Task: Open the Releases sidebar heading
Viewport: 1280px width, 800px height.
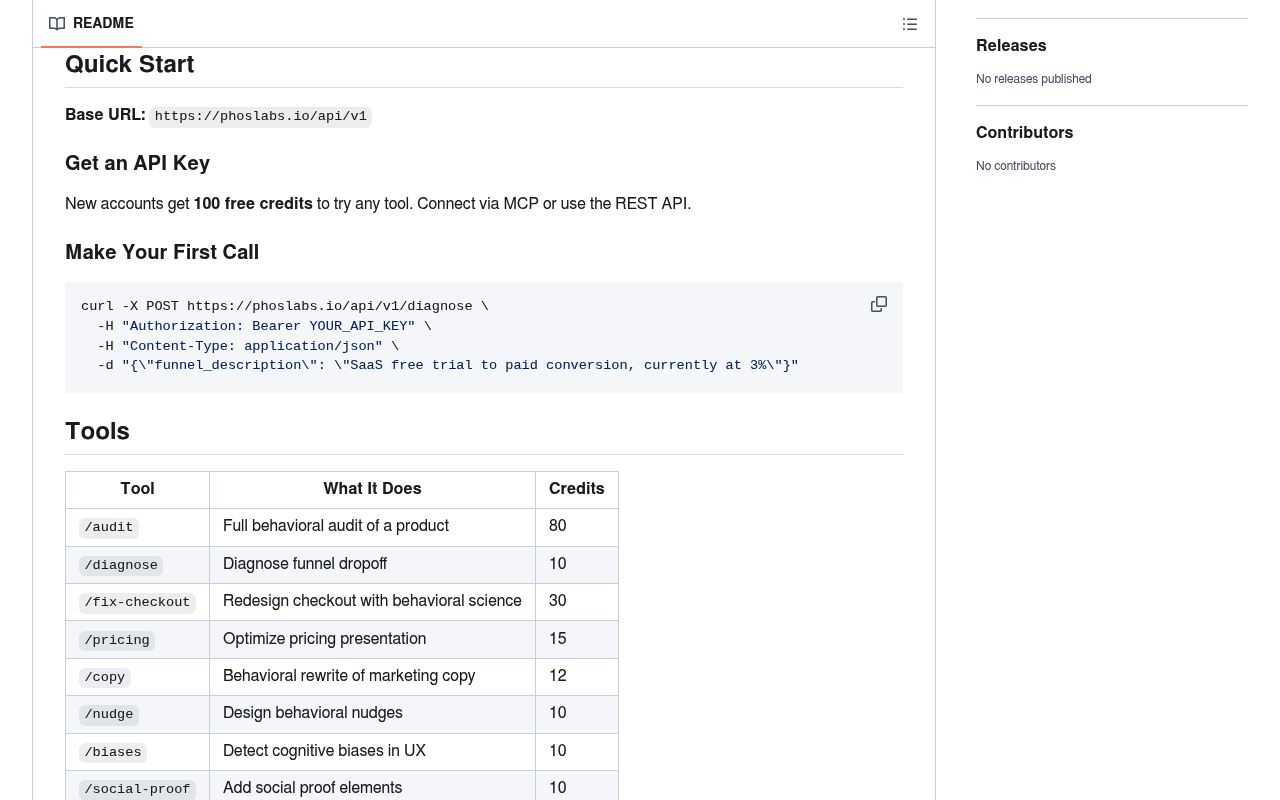Action: [x=1011, y=46]
